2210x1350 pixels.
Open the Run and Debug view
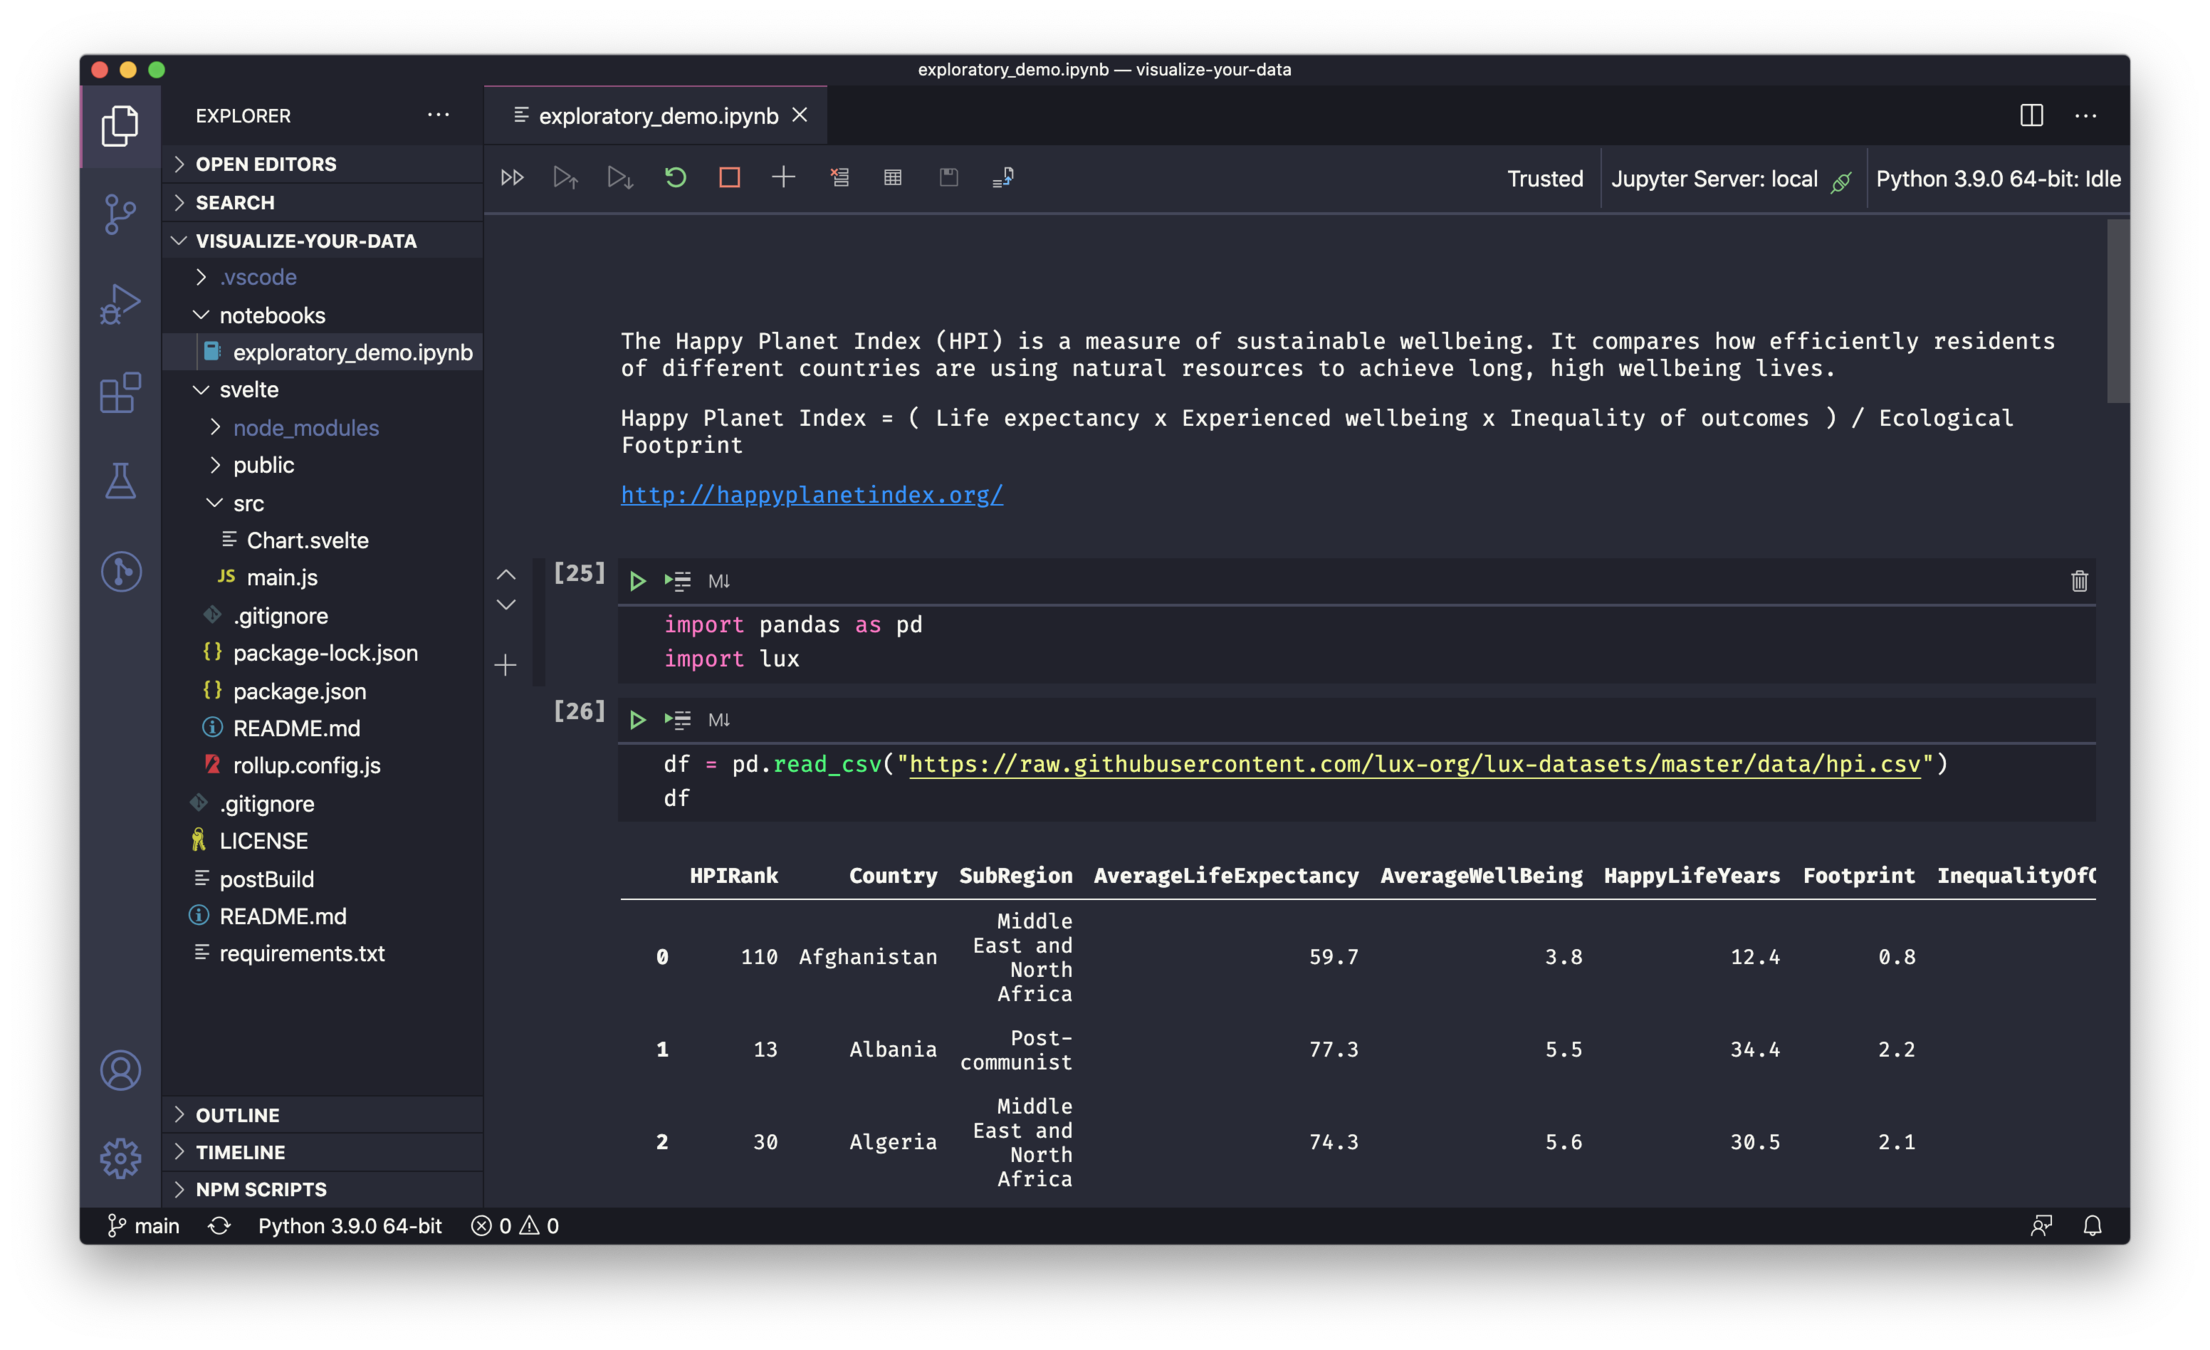[x=120, y=303]
